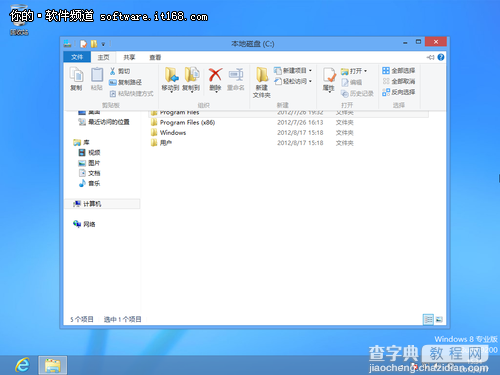The height and width of the screenshot is (375, 500).
Task: Click '5 个项目' in the status bar
Action: click(82, 319)
